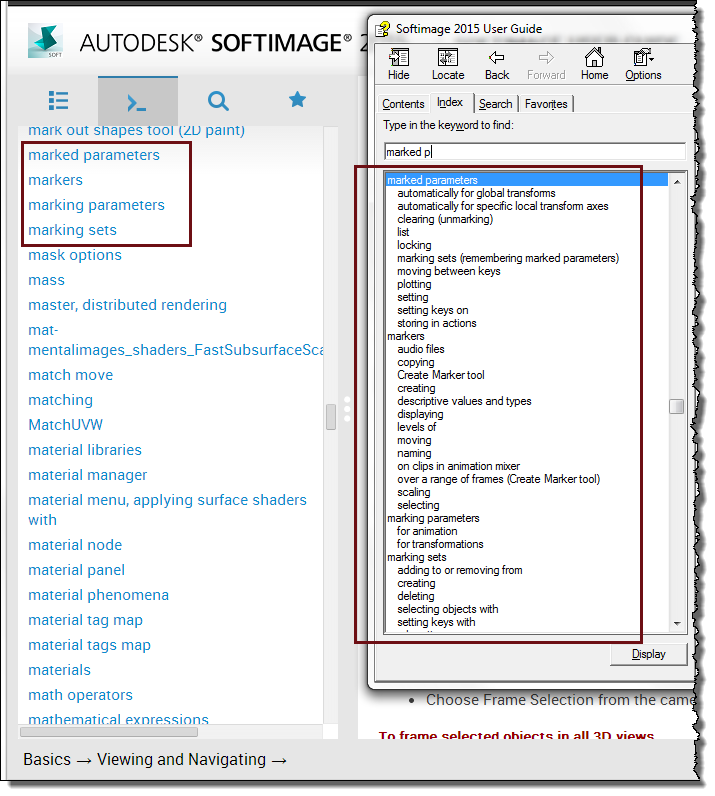
Task: Open the Options toolbar menu
Action: pyautogui.click(x=643, y=64)
